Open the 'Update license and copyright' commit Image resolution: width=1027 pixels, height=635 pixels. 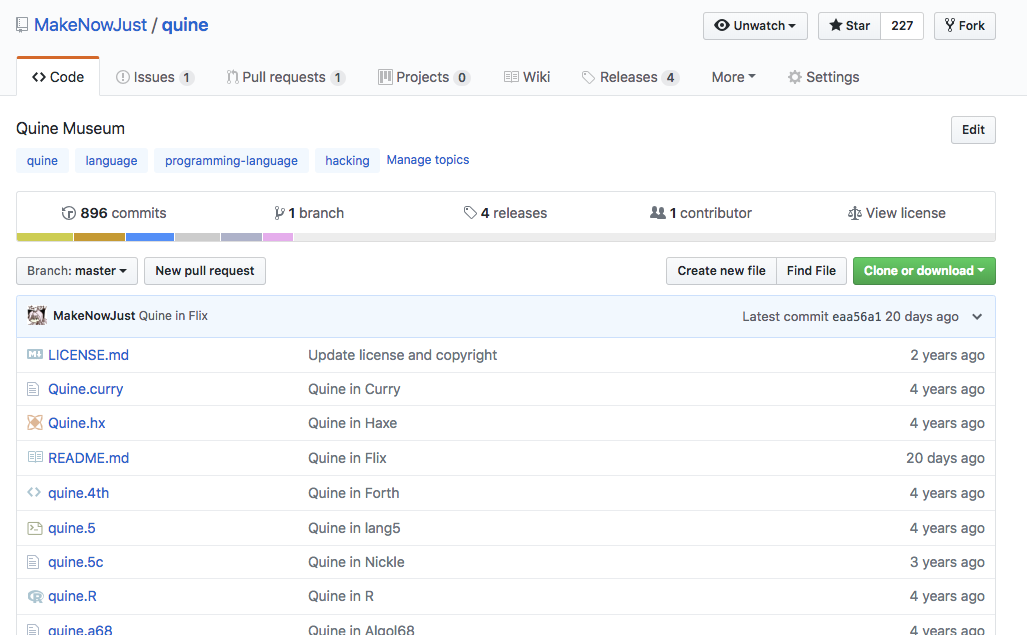[402, 355]
